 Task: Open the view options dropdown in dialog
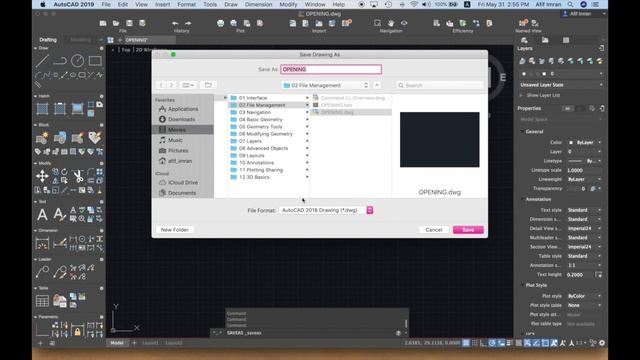(x=188, y=85)
